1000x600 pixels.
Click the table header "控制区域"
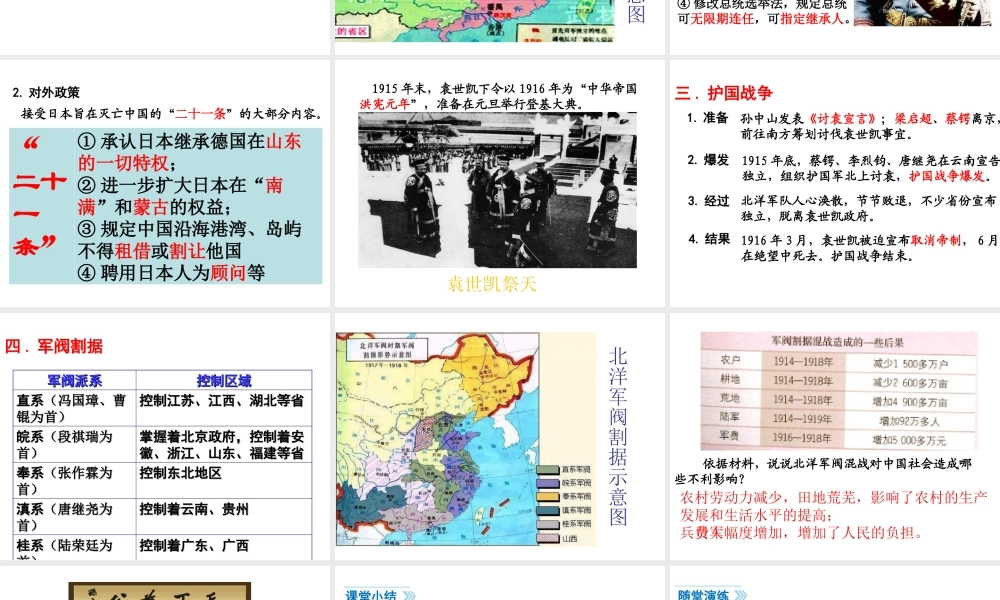[224, 381]
